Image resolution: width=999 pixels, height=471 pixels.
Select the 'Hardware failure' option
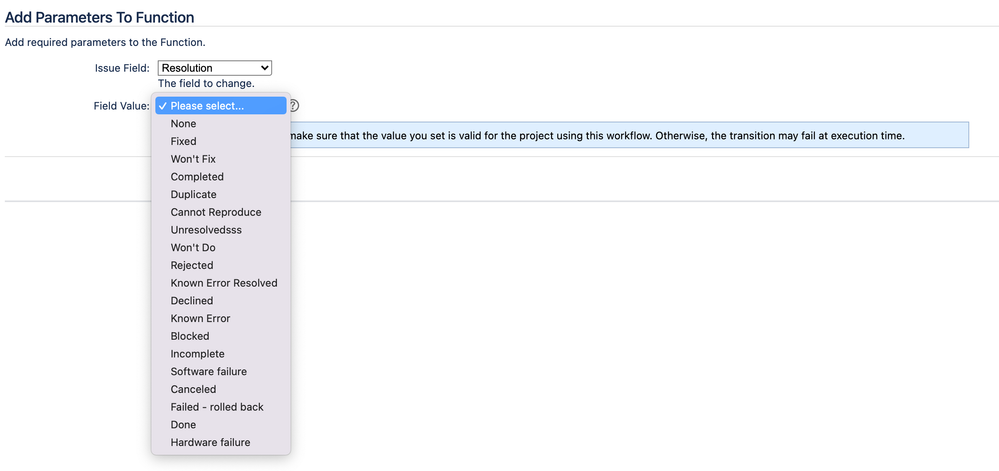point(220,442)
